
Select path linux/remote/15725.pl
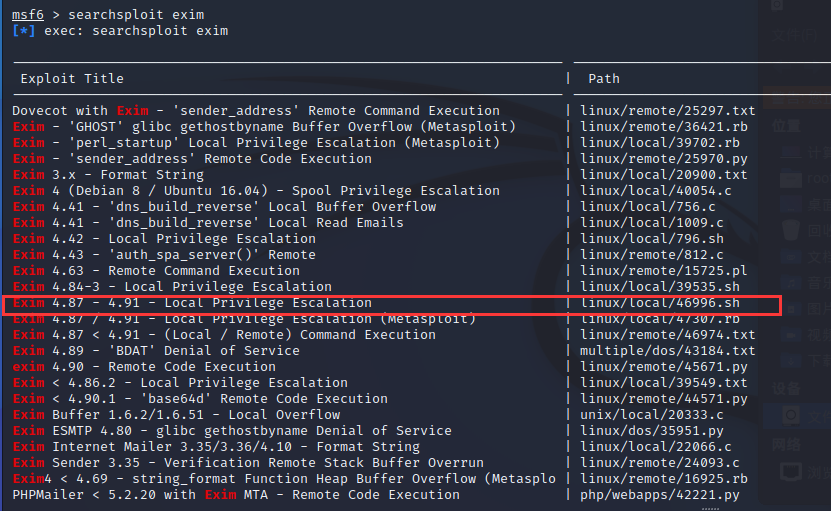point(664,271)
